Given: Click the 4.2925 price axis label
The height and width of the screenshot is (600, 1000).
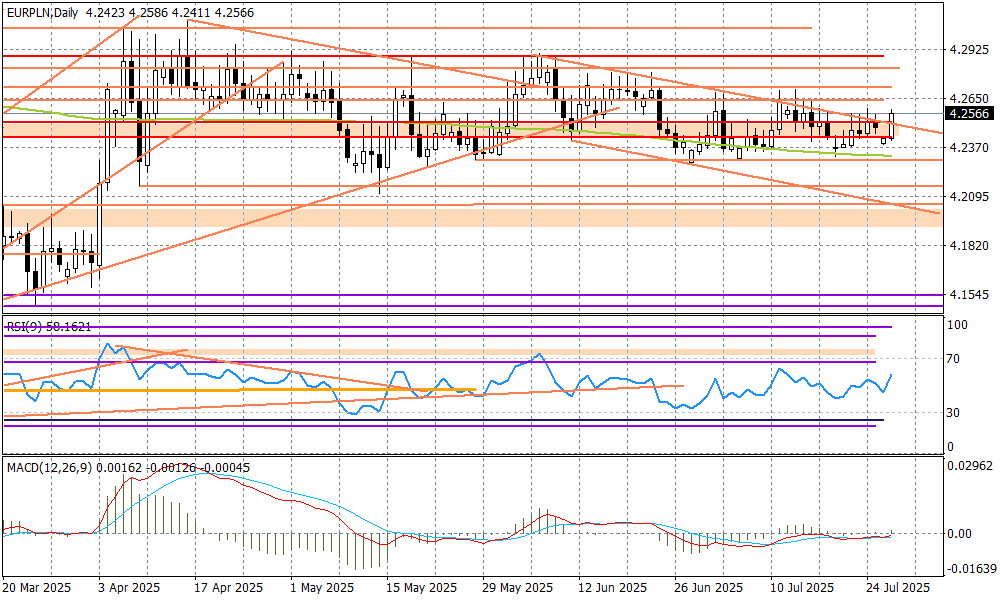Looking at the screenshot, I should (969, 48).
